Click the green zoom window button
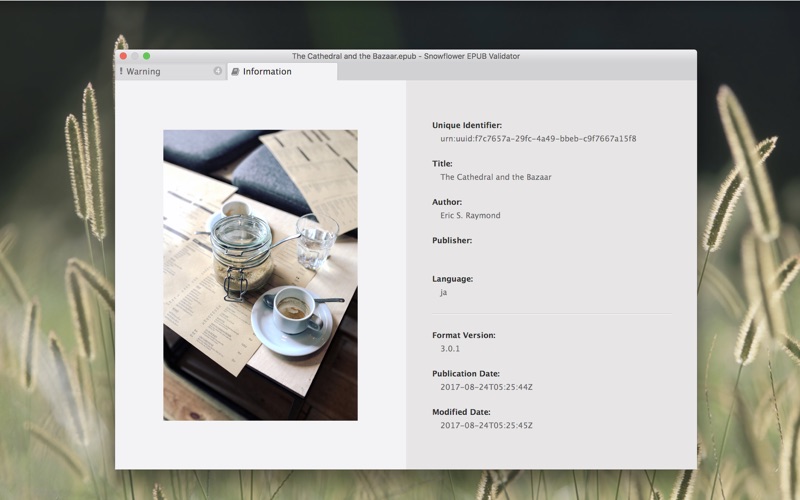The width and height of the screenshot is (800, 500). [146, 56]
